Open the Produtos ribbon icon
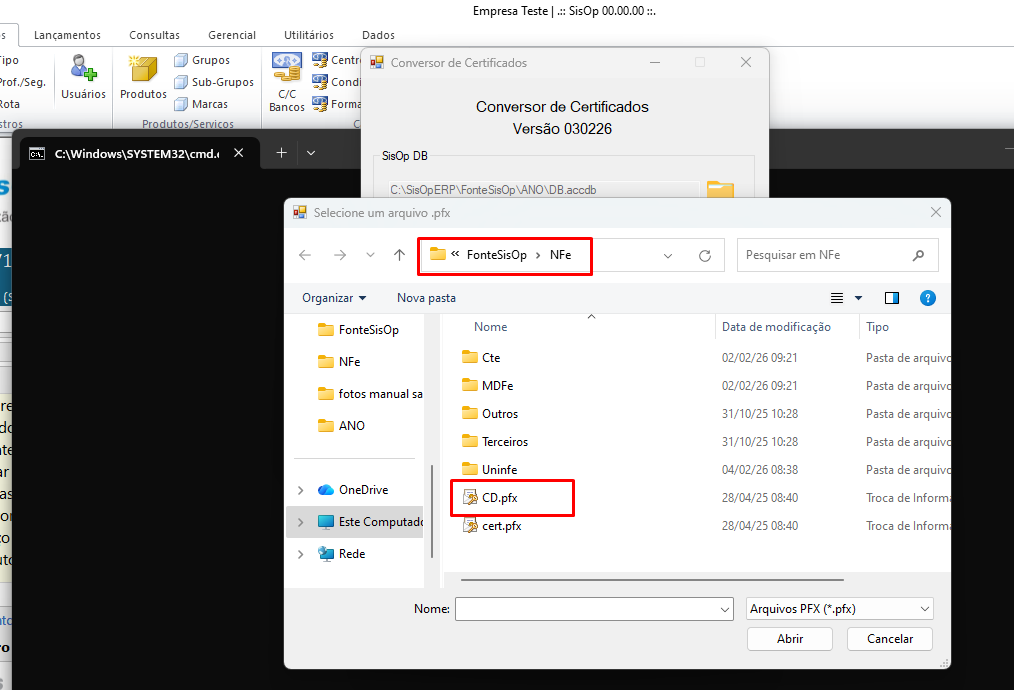Viewport: 1014px width, 690px height. coord(143,77)
